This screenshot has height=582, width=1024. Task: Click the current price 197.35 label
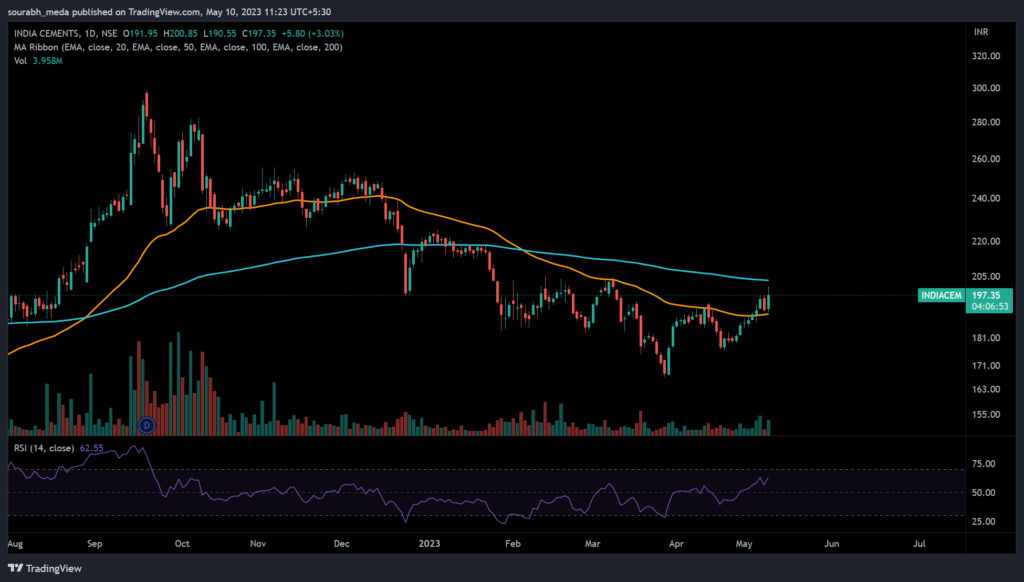click(x=985, y=295)
